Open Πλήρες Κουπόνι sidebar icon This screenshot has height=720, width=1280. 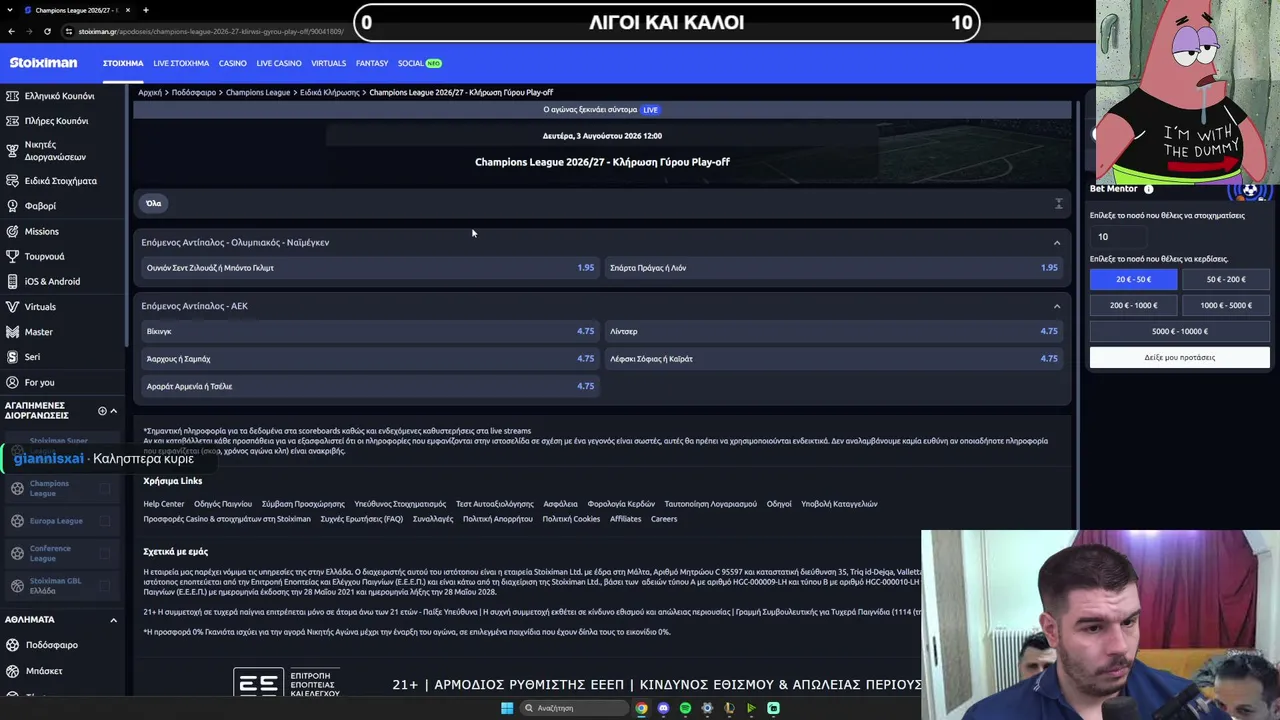click(x=13, y=121)
